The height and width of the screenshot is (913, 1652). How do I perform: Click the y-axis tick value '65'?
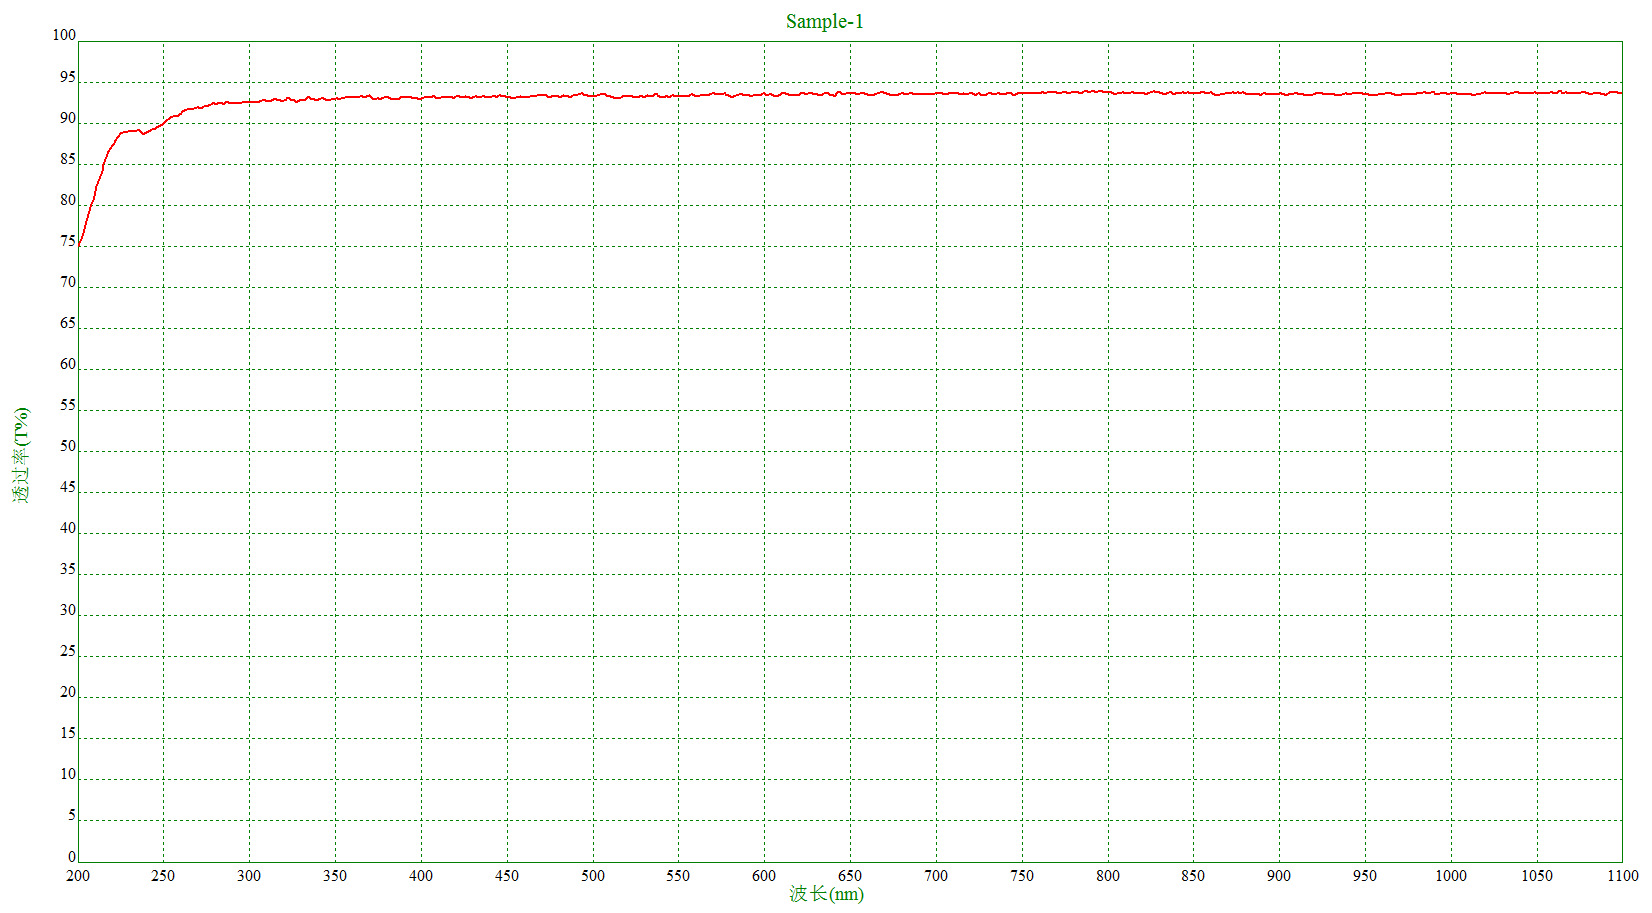tap(68, 323)
